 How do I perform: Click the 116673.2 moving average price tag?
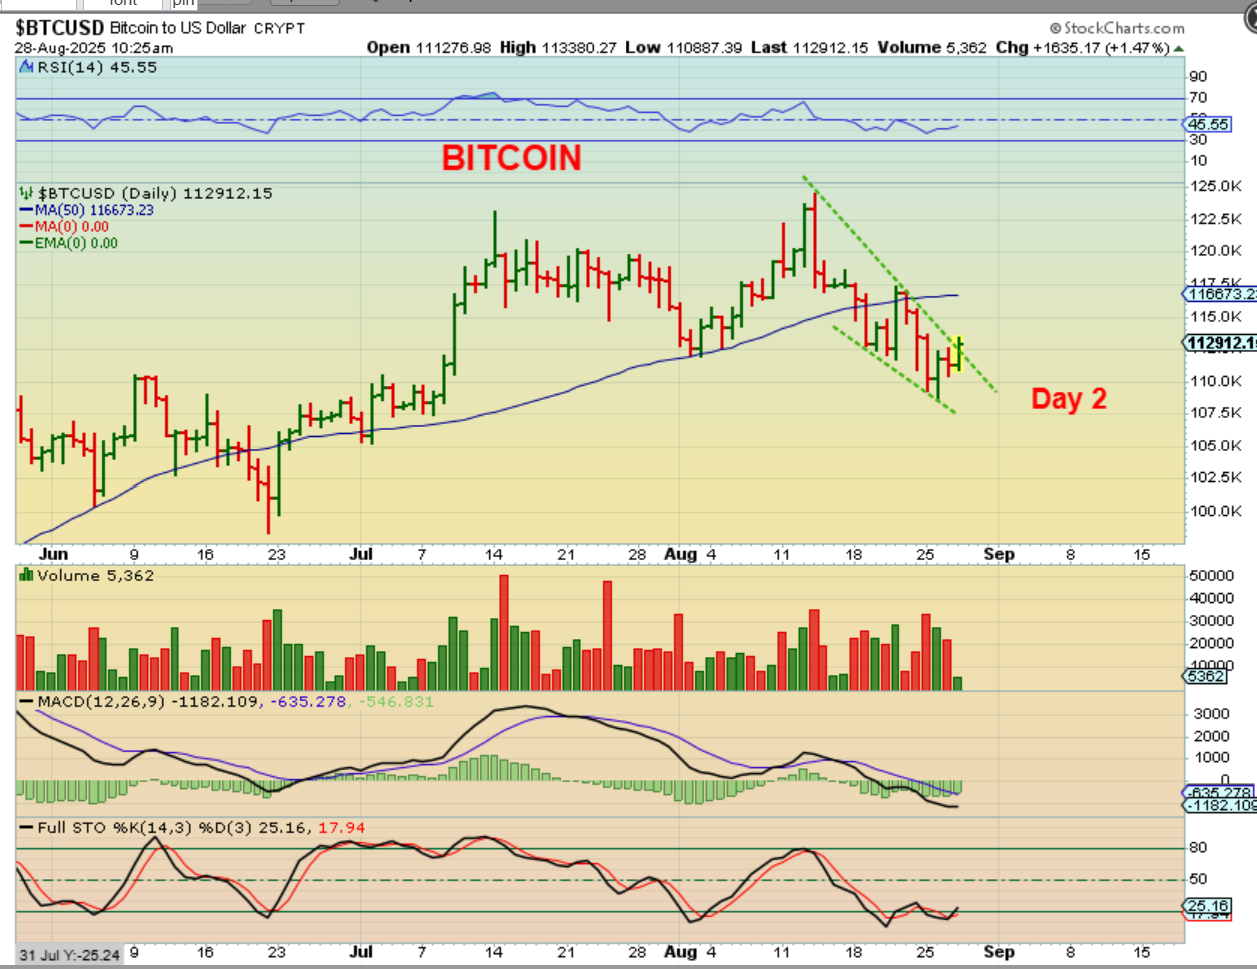(1221, 293)
